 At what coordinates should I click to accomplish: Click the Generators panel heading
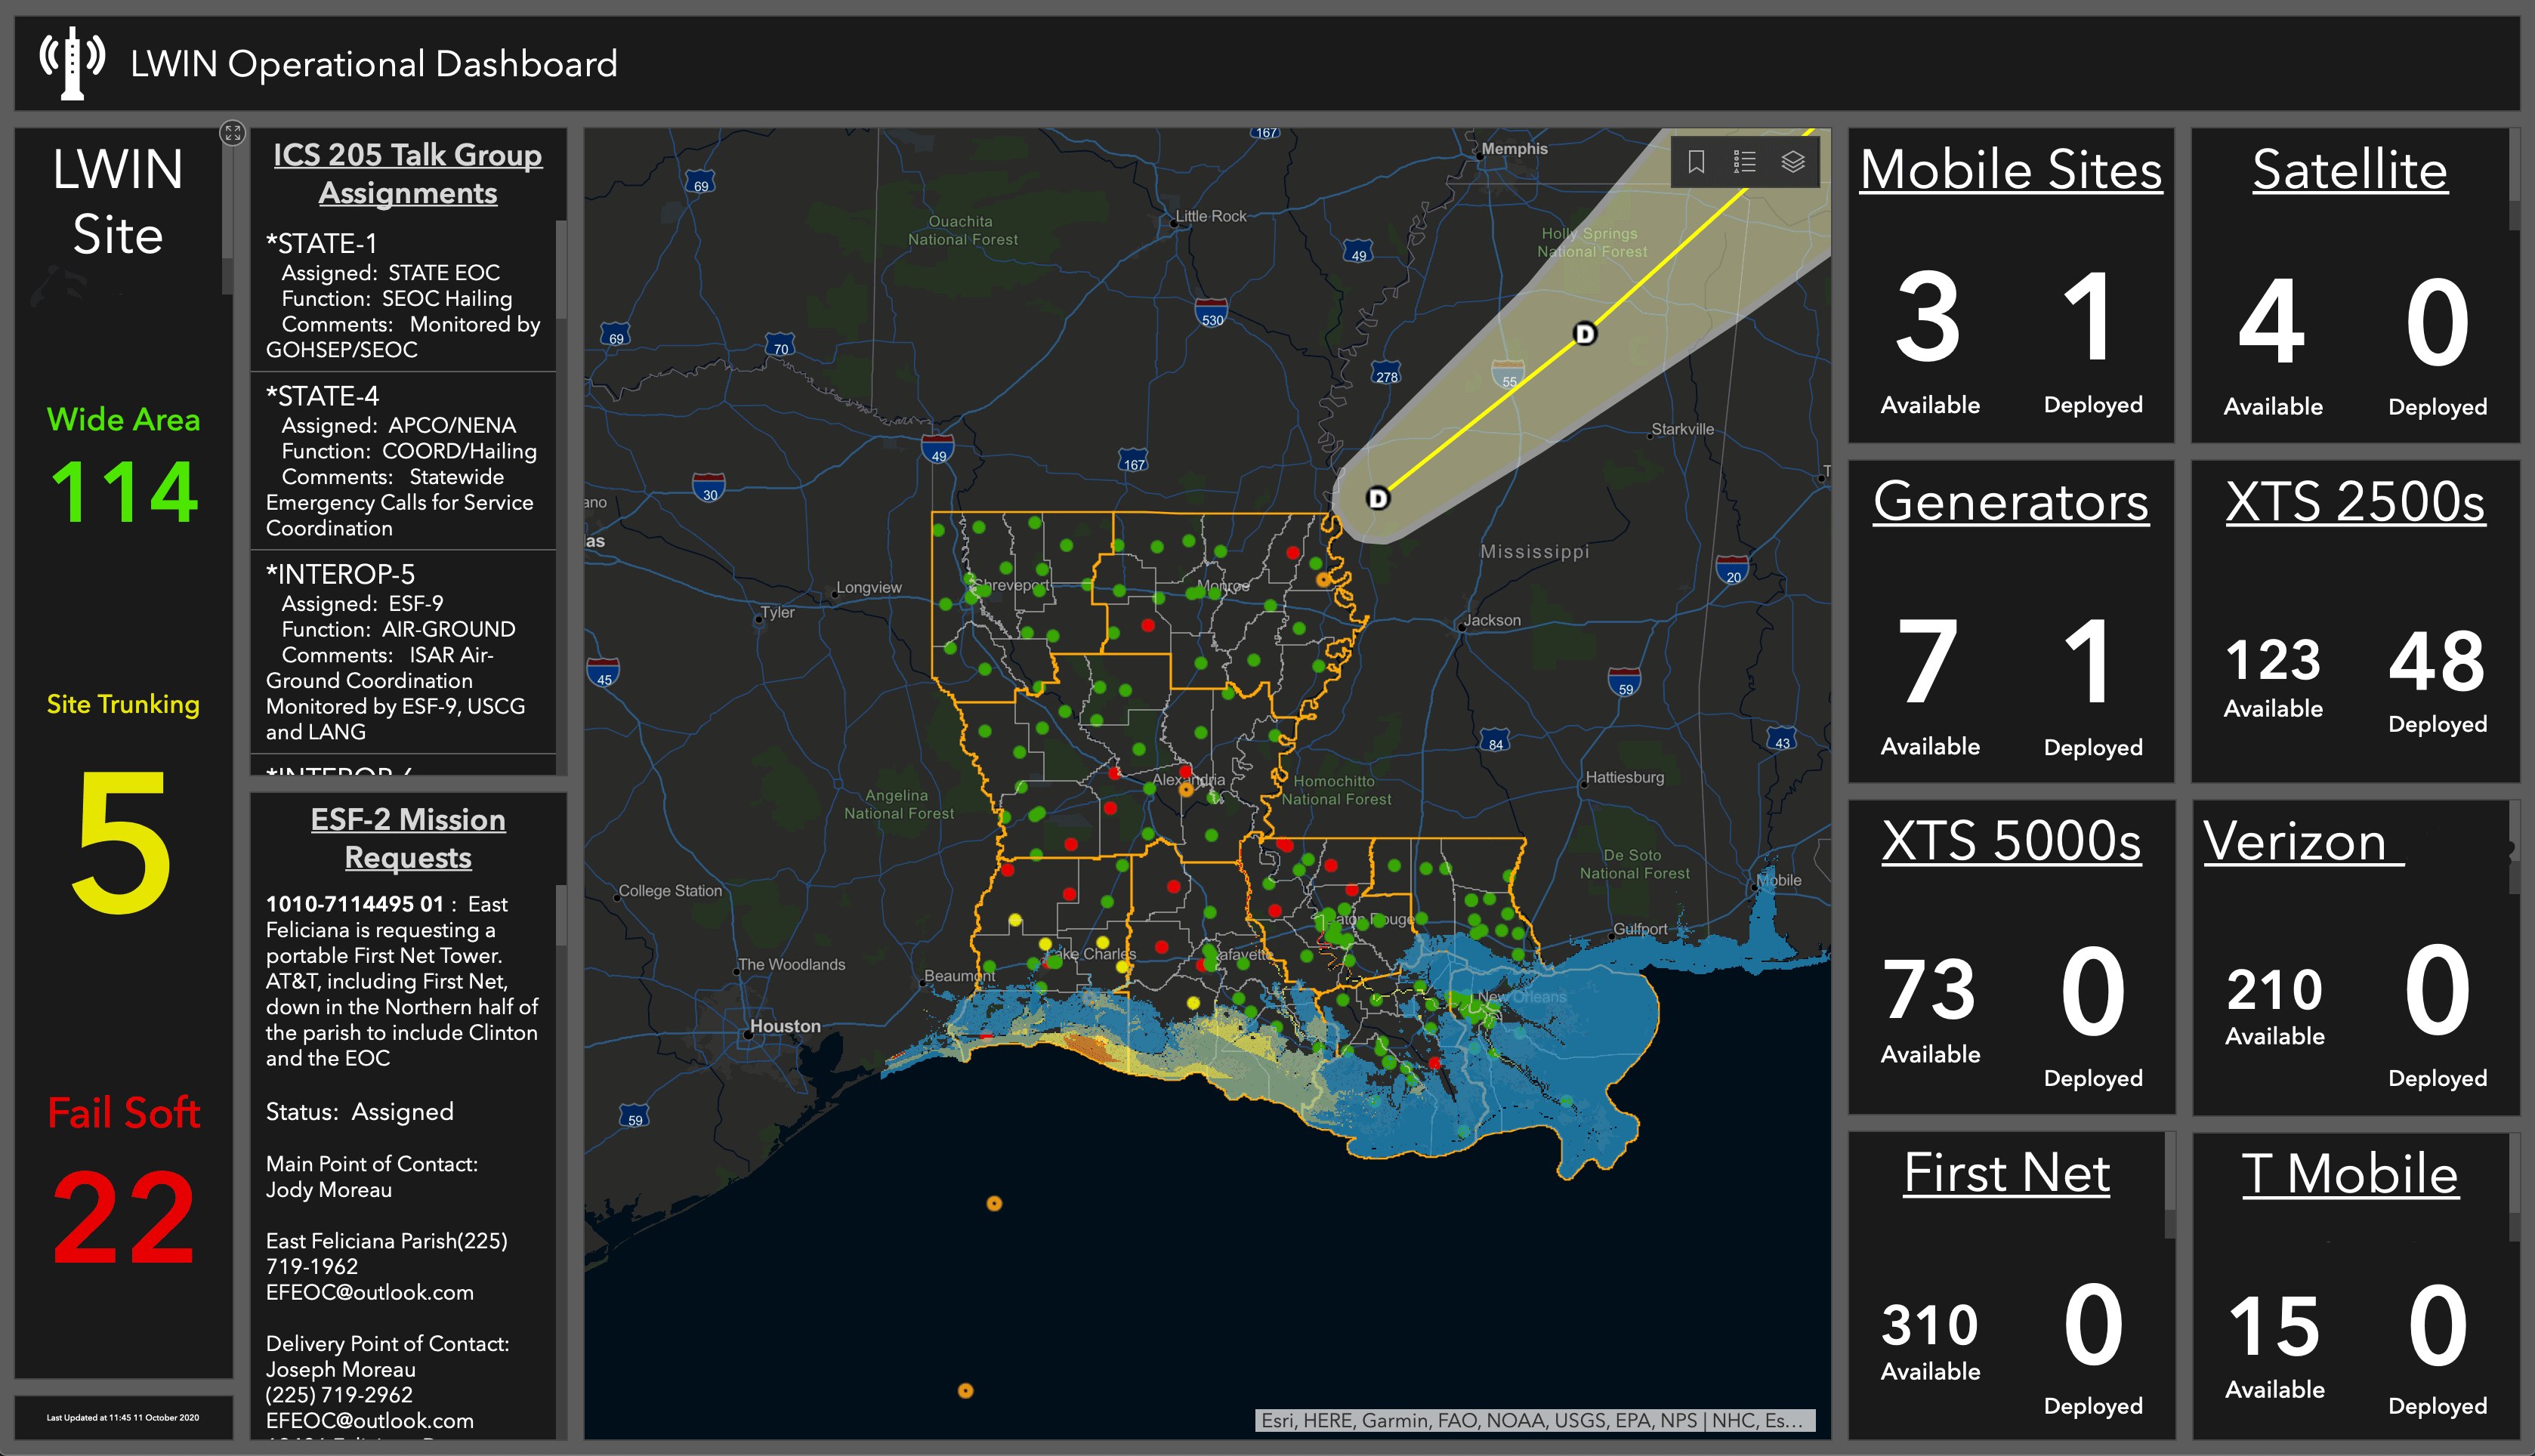click(2011, 501)
